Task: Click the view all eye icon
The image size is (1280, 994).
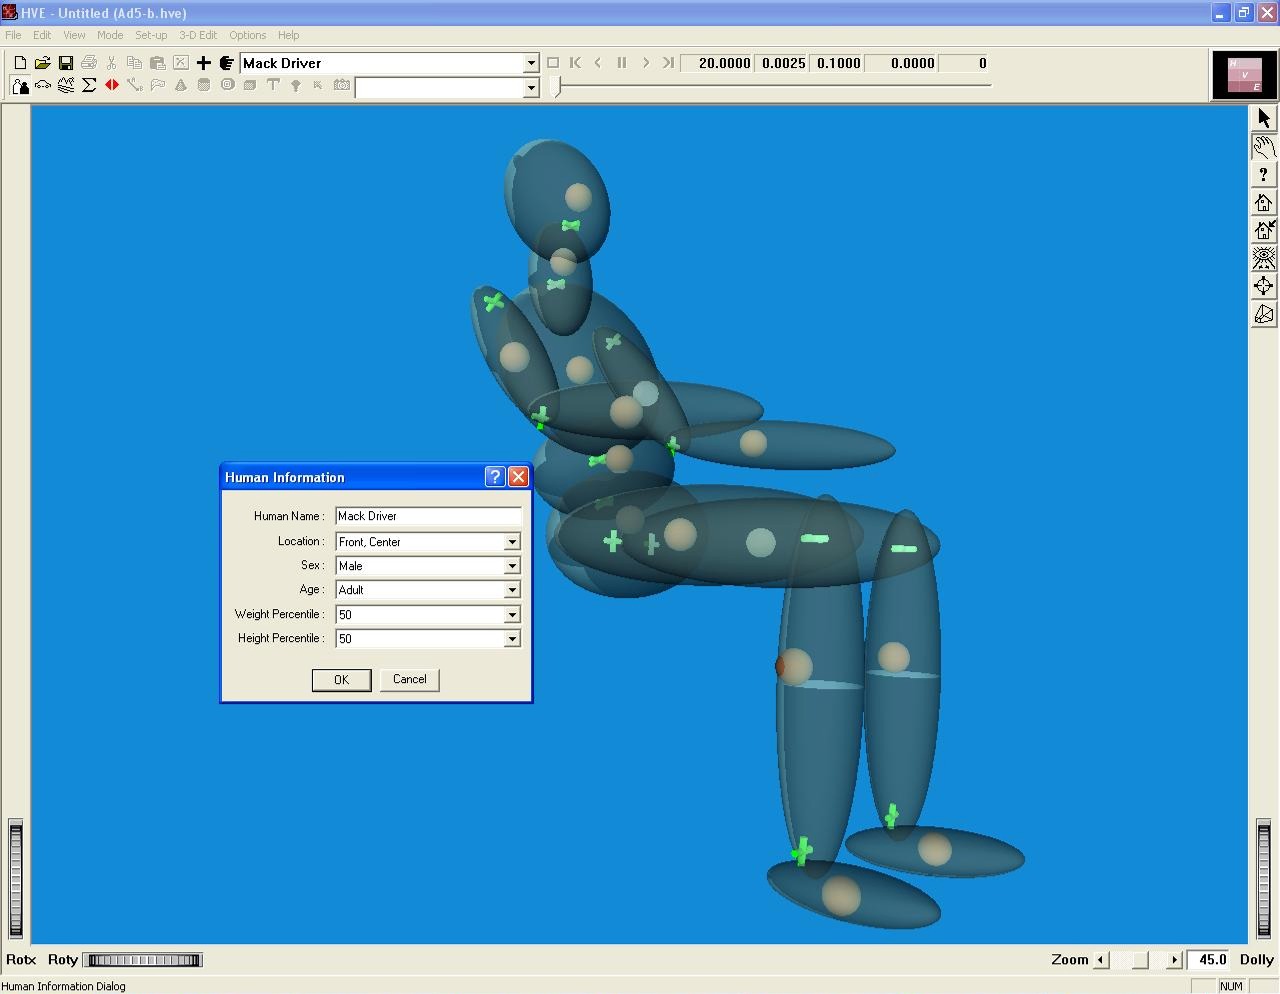Action: pos(1264,258)
